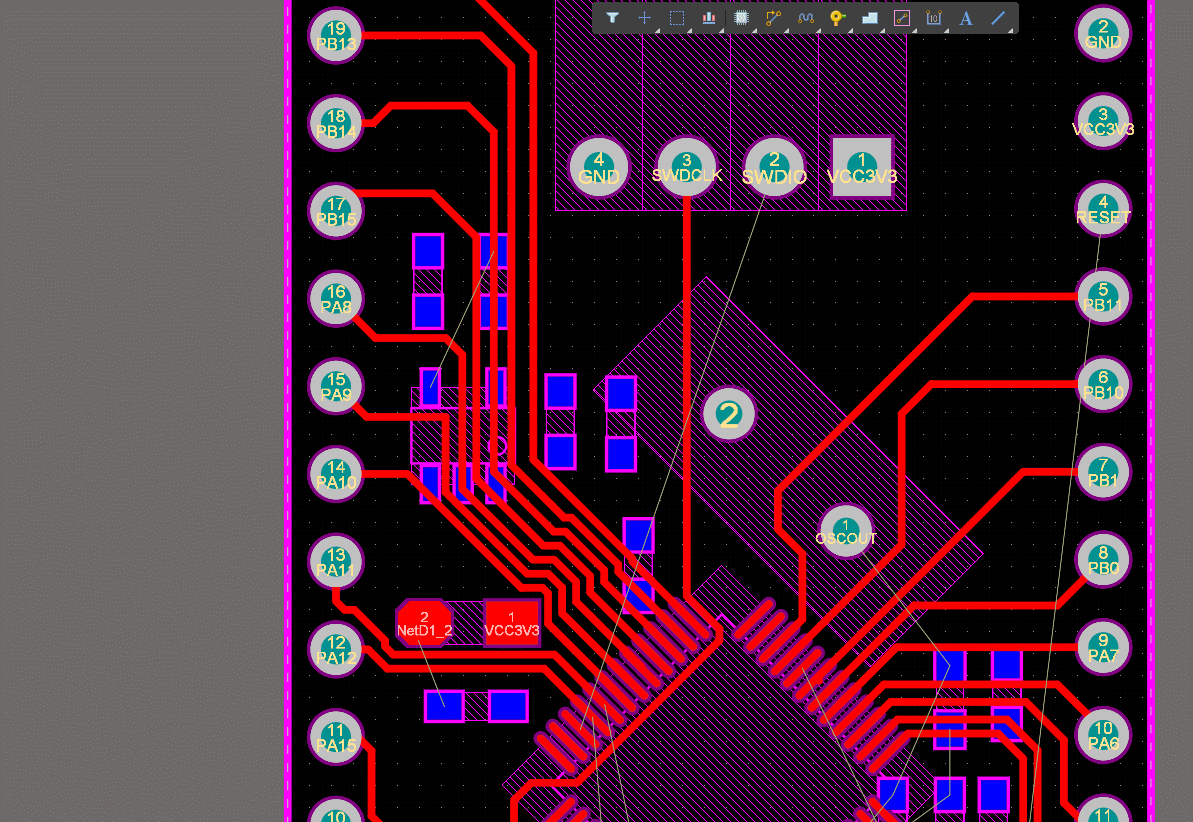
Task: Click pad 15 PA9
Action: click(336, 386)
